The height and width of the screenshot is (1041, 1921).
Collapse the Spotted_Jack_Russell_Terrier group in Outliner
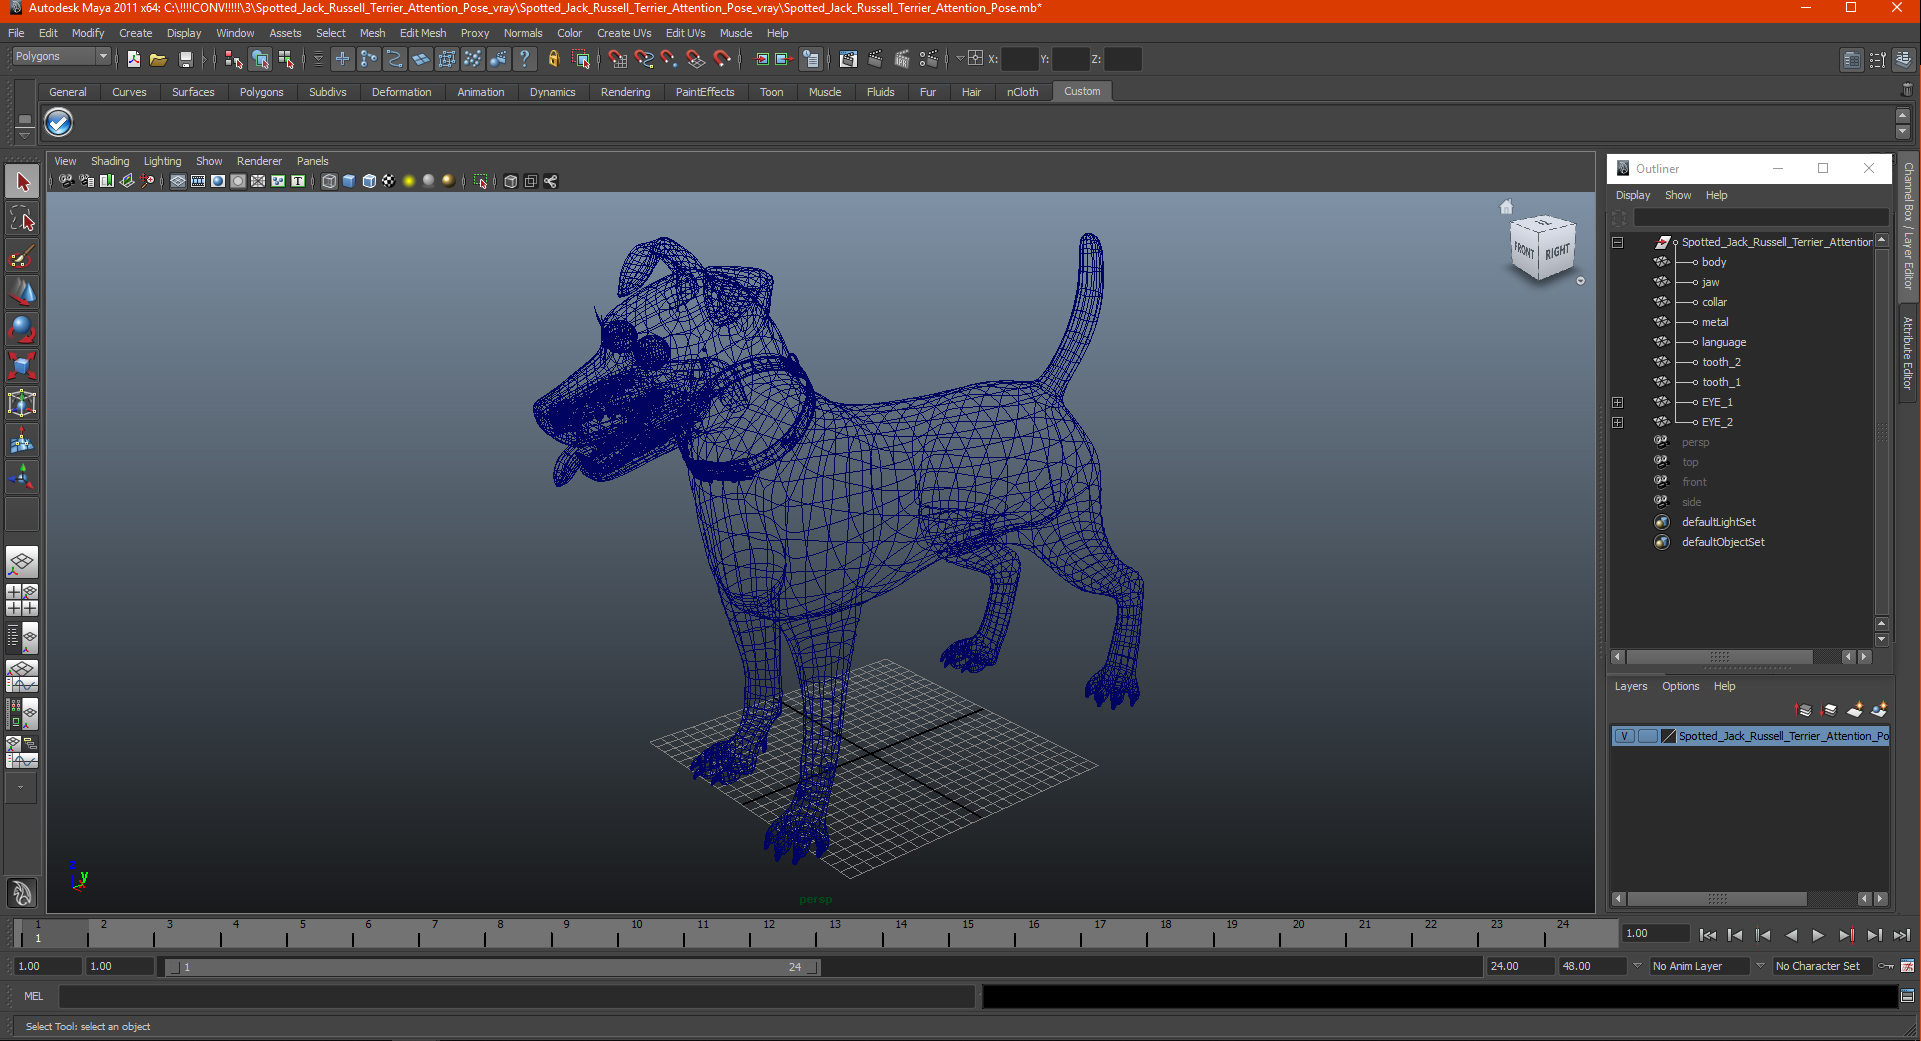point(1617,242)
